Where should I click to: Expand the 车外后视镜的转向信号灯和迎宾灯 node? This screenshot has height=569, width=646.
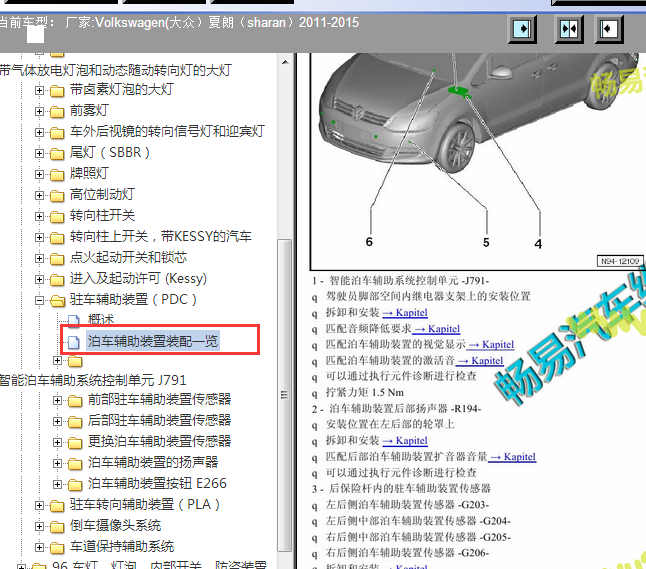pyautogui.click(x=40, y=132)
